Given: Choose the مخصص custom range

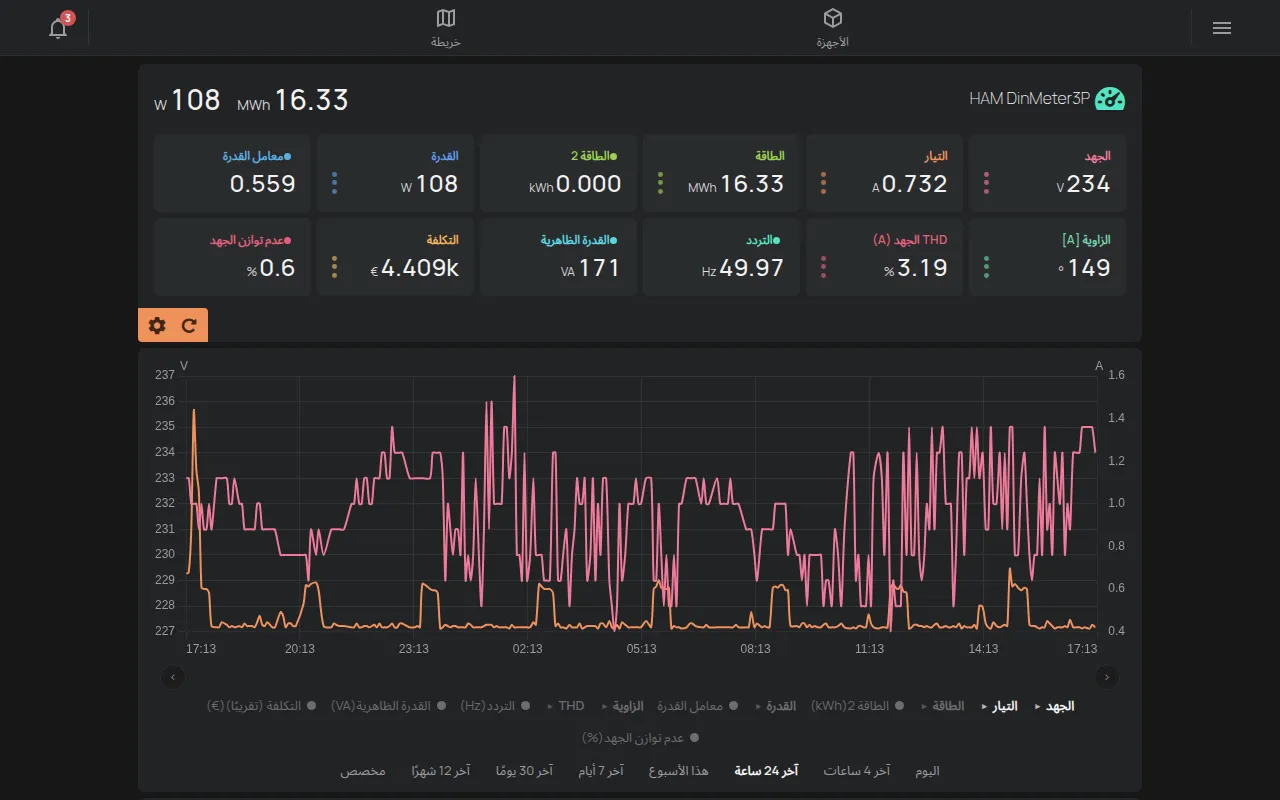Looking at the screenshot, I should coord(363,771).
